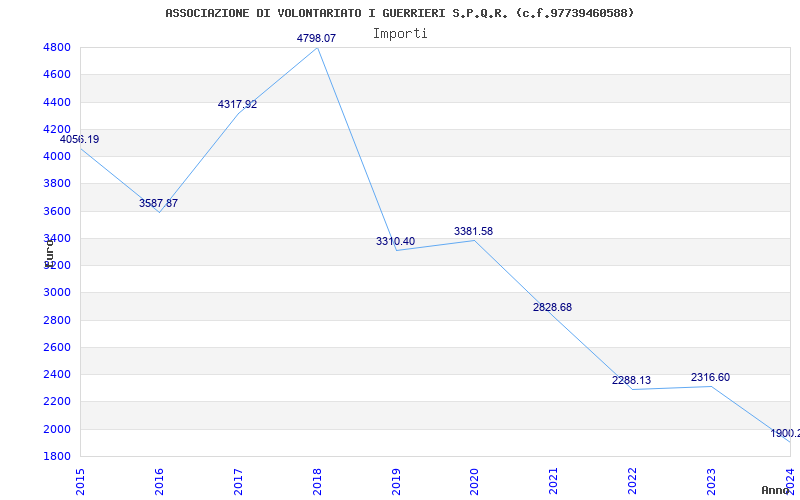Viewport: 800px width, 500px height.
Task: Click the Importi subtitle
Action: [400, 34]
